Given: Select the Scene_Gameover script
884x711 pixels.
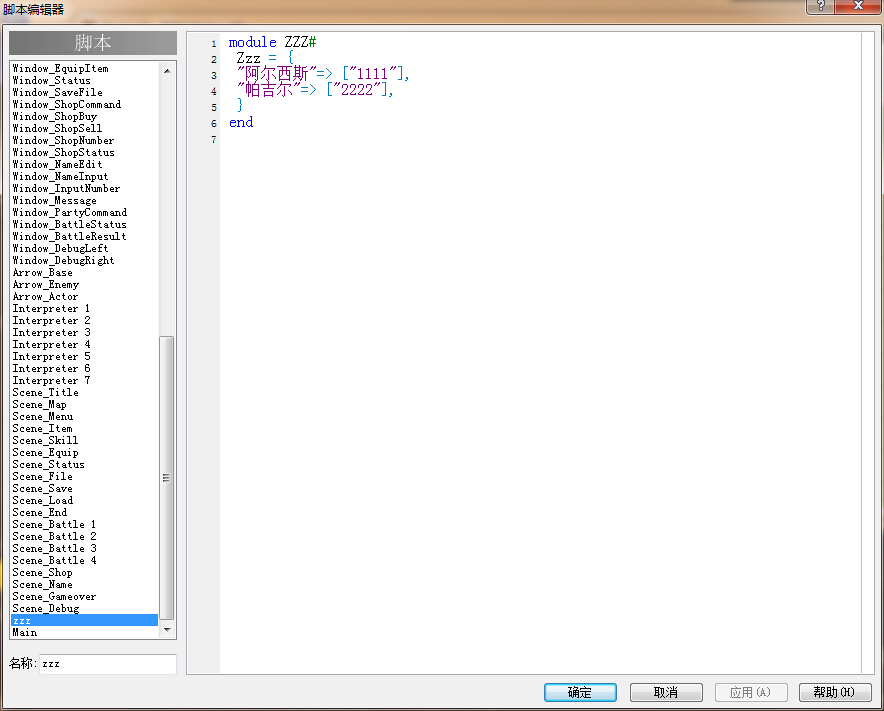Looking at the screenshot, I should (84, 597).
